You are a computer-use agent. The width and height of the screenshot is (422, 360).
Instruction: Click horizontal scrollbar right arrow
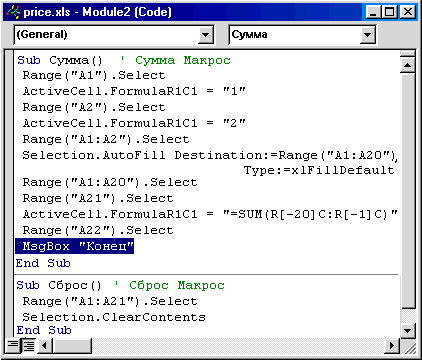(392, 345)
